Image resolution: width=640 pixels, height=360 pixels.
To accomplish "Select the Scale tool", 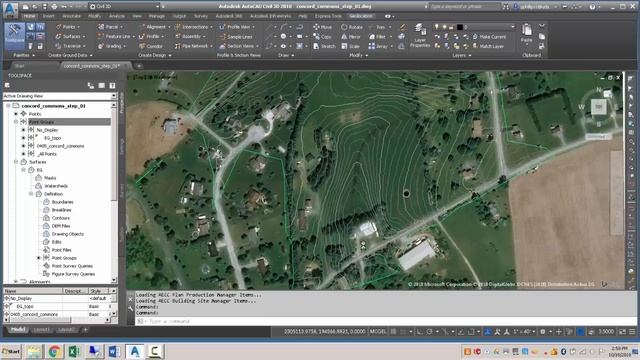I will point(351,46).
